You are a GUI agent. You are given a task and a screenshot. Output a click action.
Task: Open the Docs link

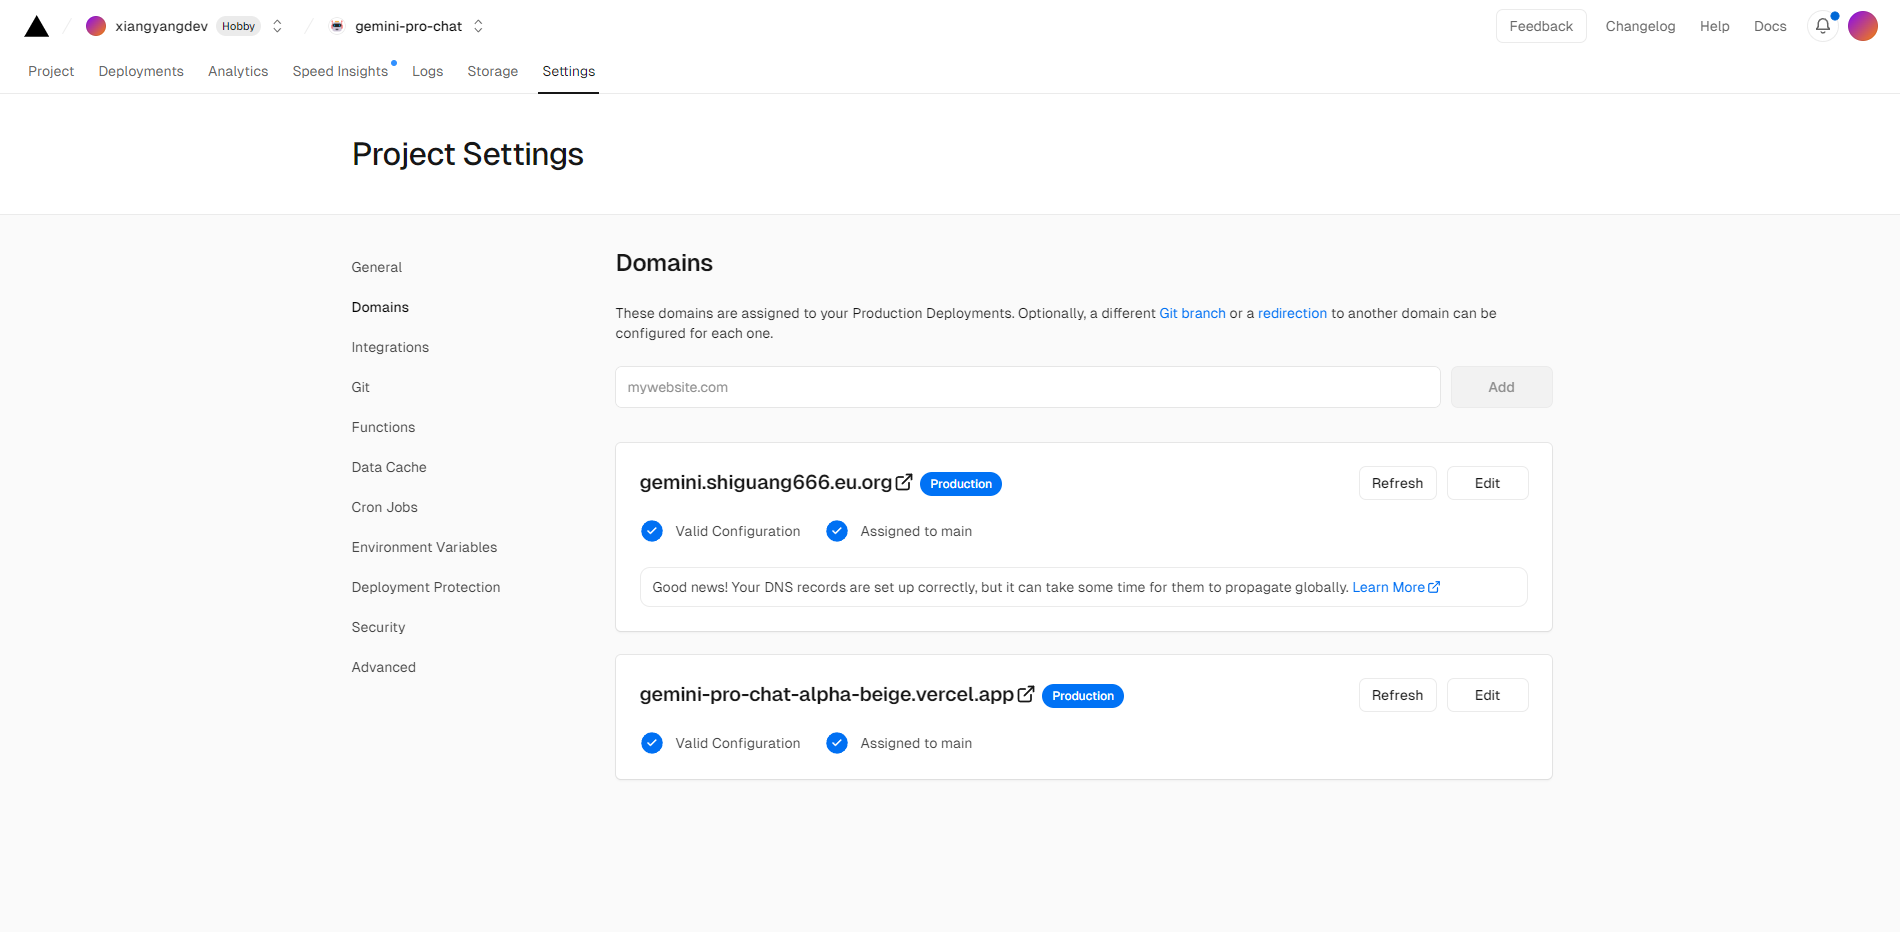[1770, 26]
